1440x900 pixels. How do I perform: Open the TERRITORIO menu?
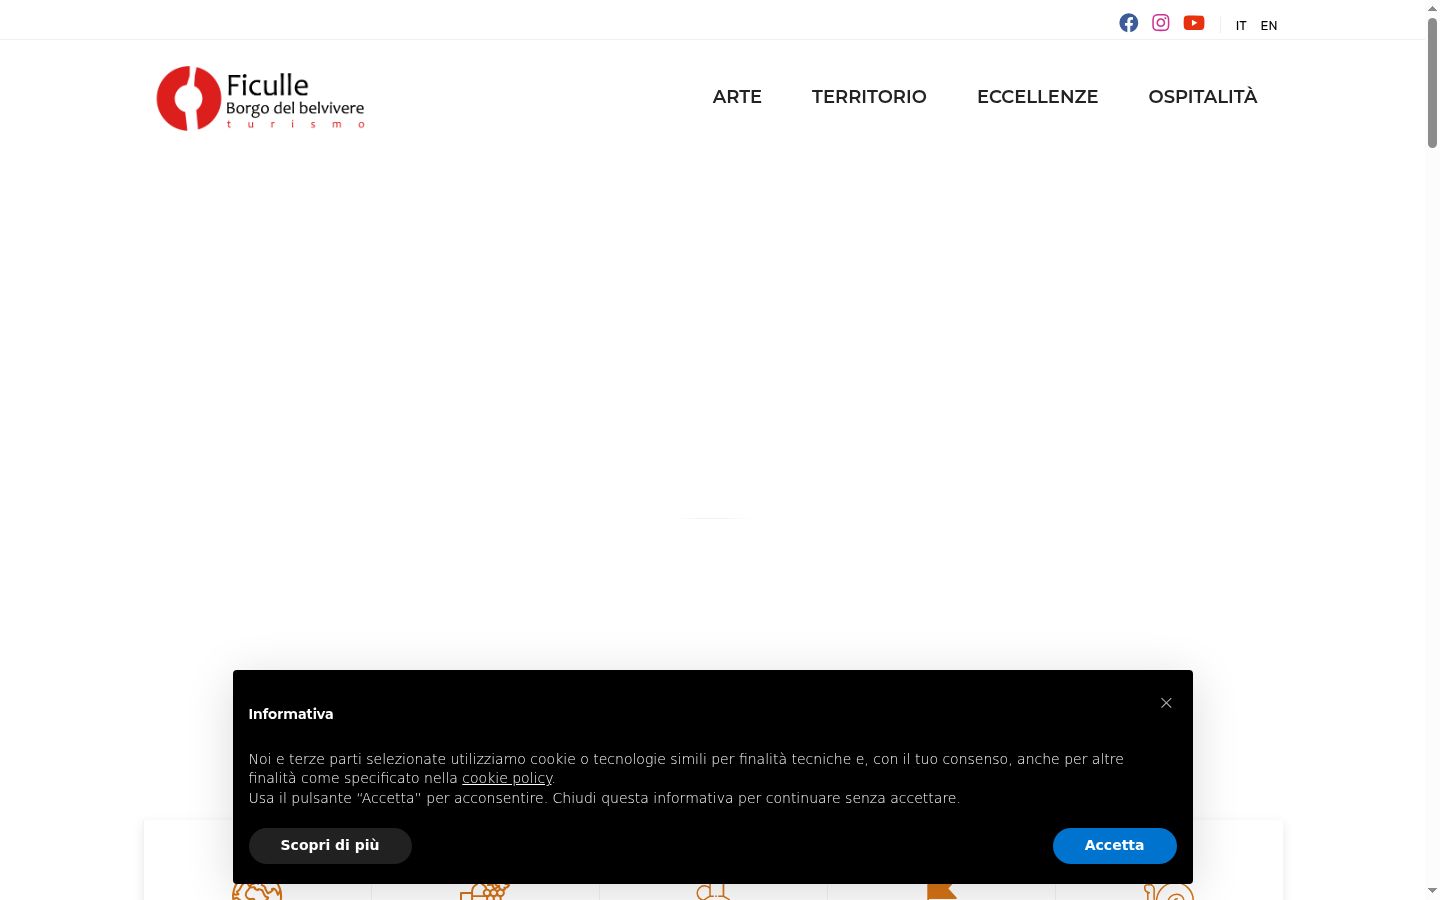coord(869,97)
